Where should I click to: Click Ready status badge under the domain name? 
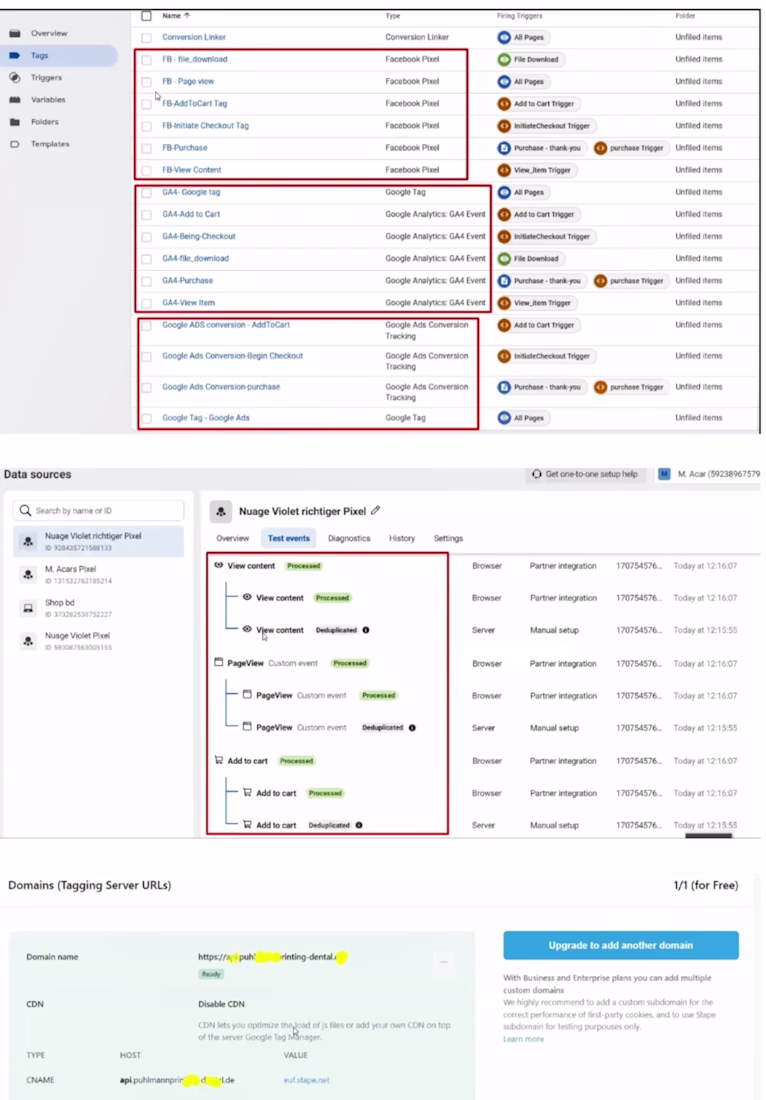pos(210,974)
